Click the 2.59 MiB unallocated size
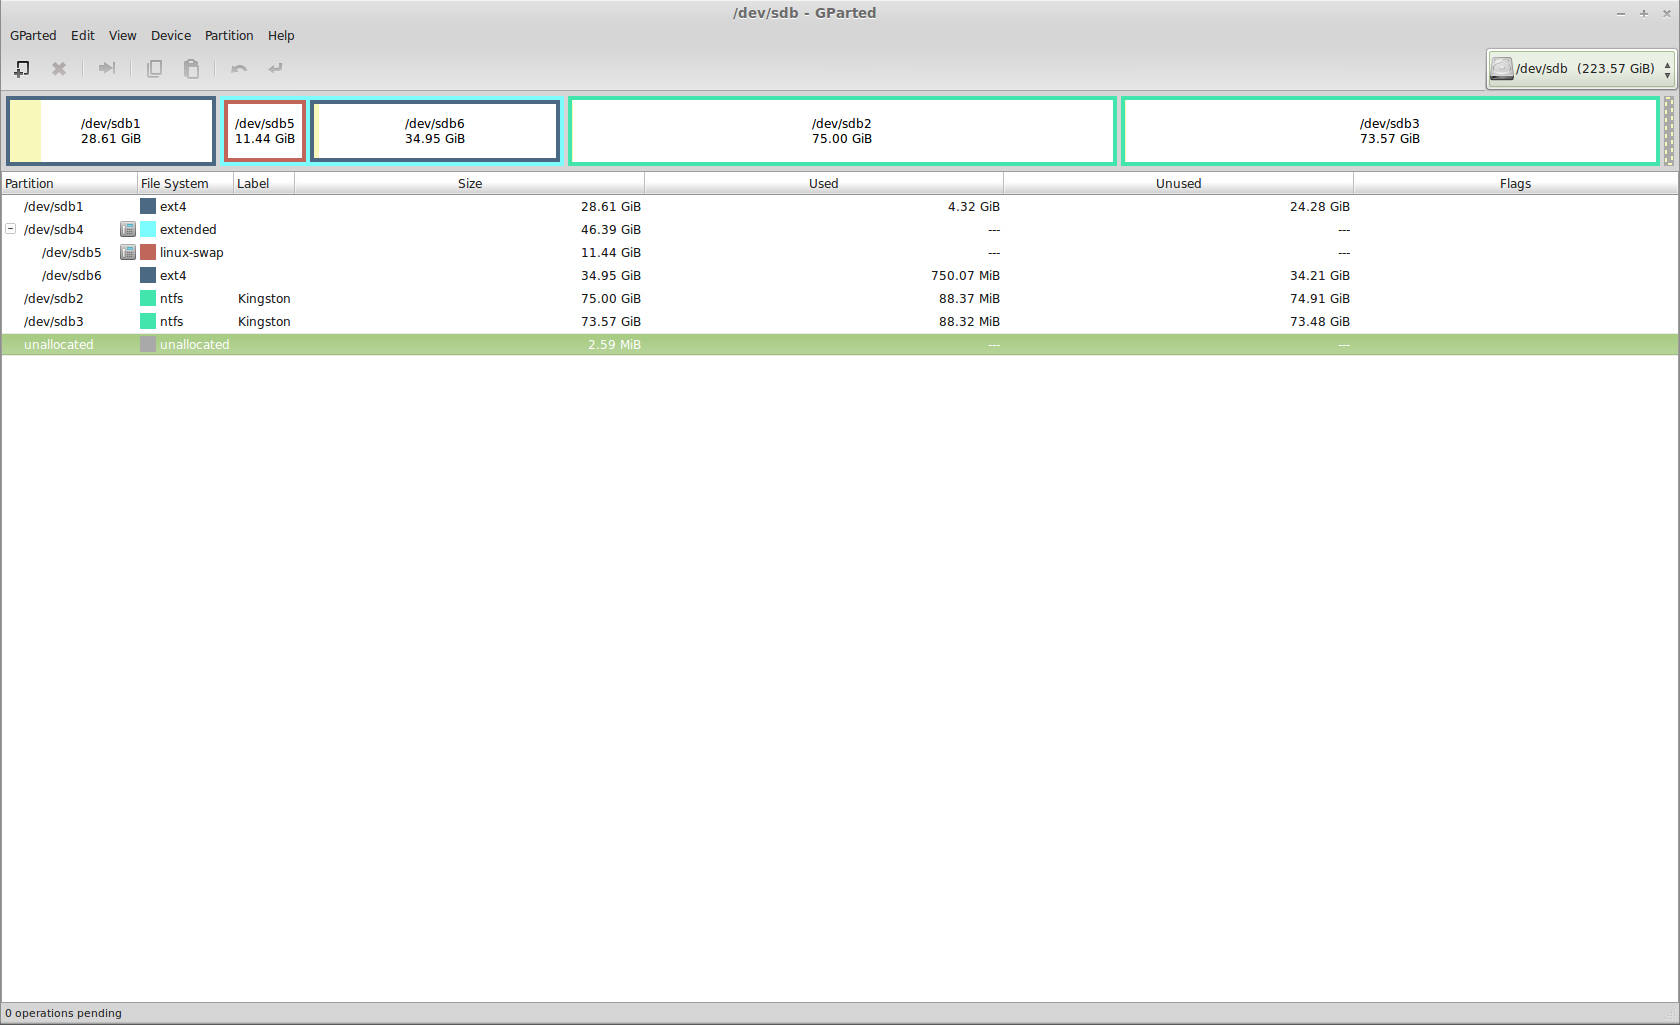 (614, 344)
